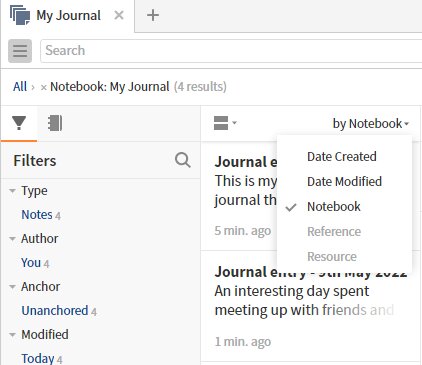Select the Filters funnel tab icon

[19, 123]
